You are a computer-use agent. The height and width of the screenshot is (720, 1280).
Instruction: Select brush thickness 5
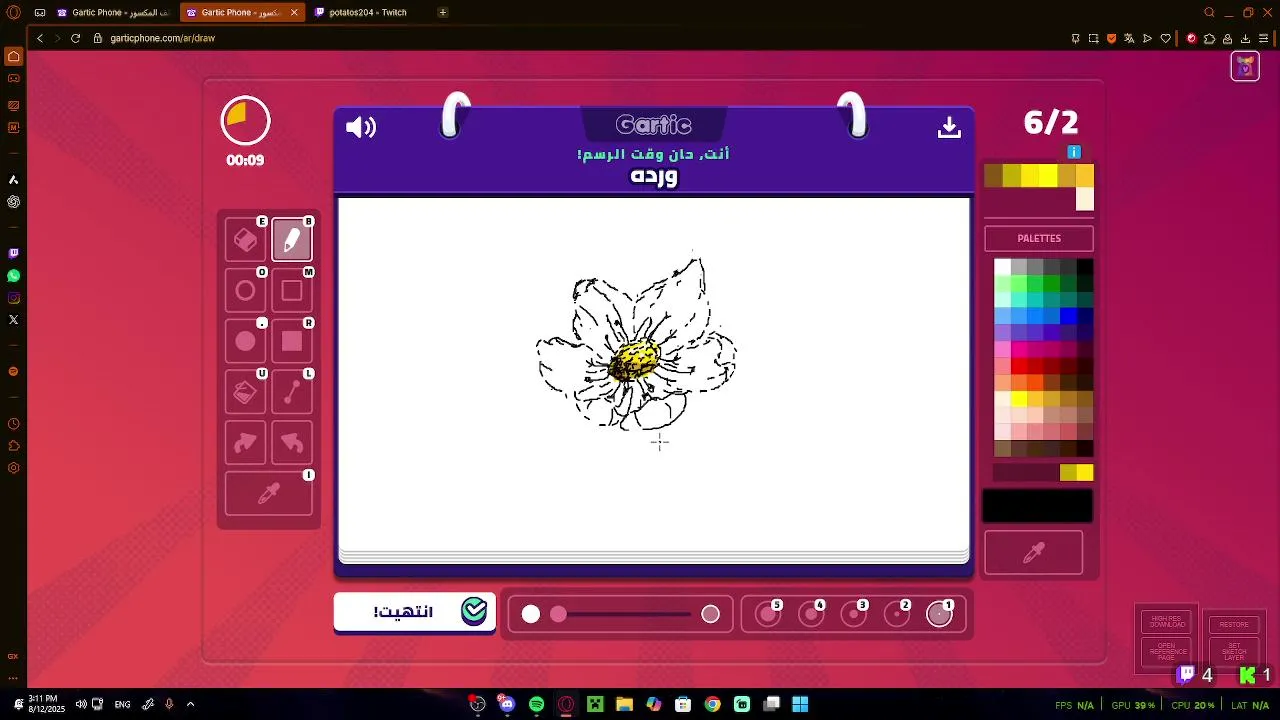pyautogui.click(x=768, y=614)
